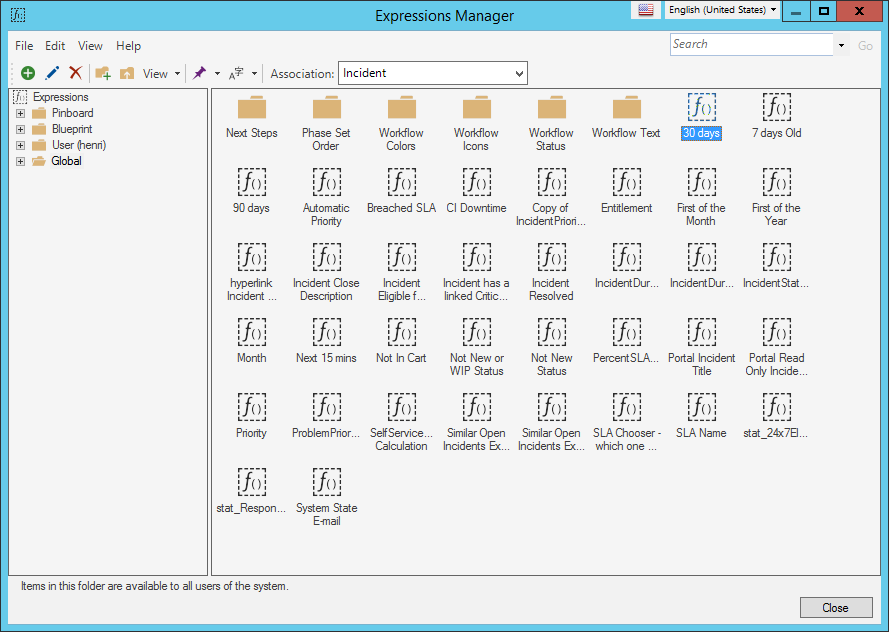This screenshot has height=632, width=889.
Task: Expand the Pinboard tree node
Action: coord(20,113)
